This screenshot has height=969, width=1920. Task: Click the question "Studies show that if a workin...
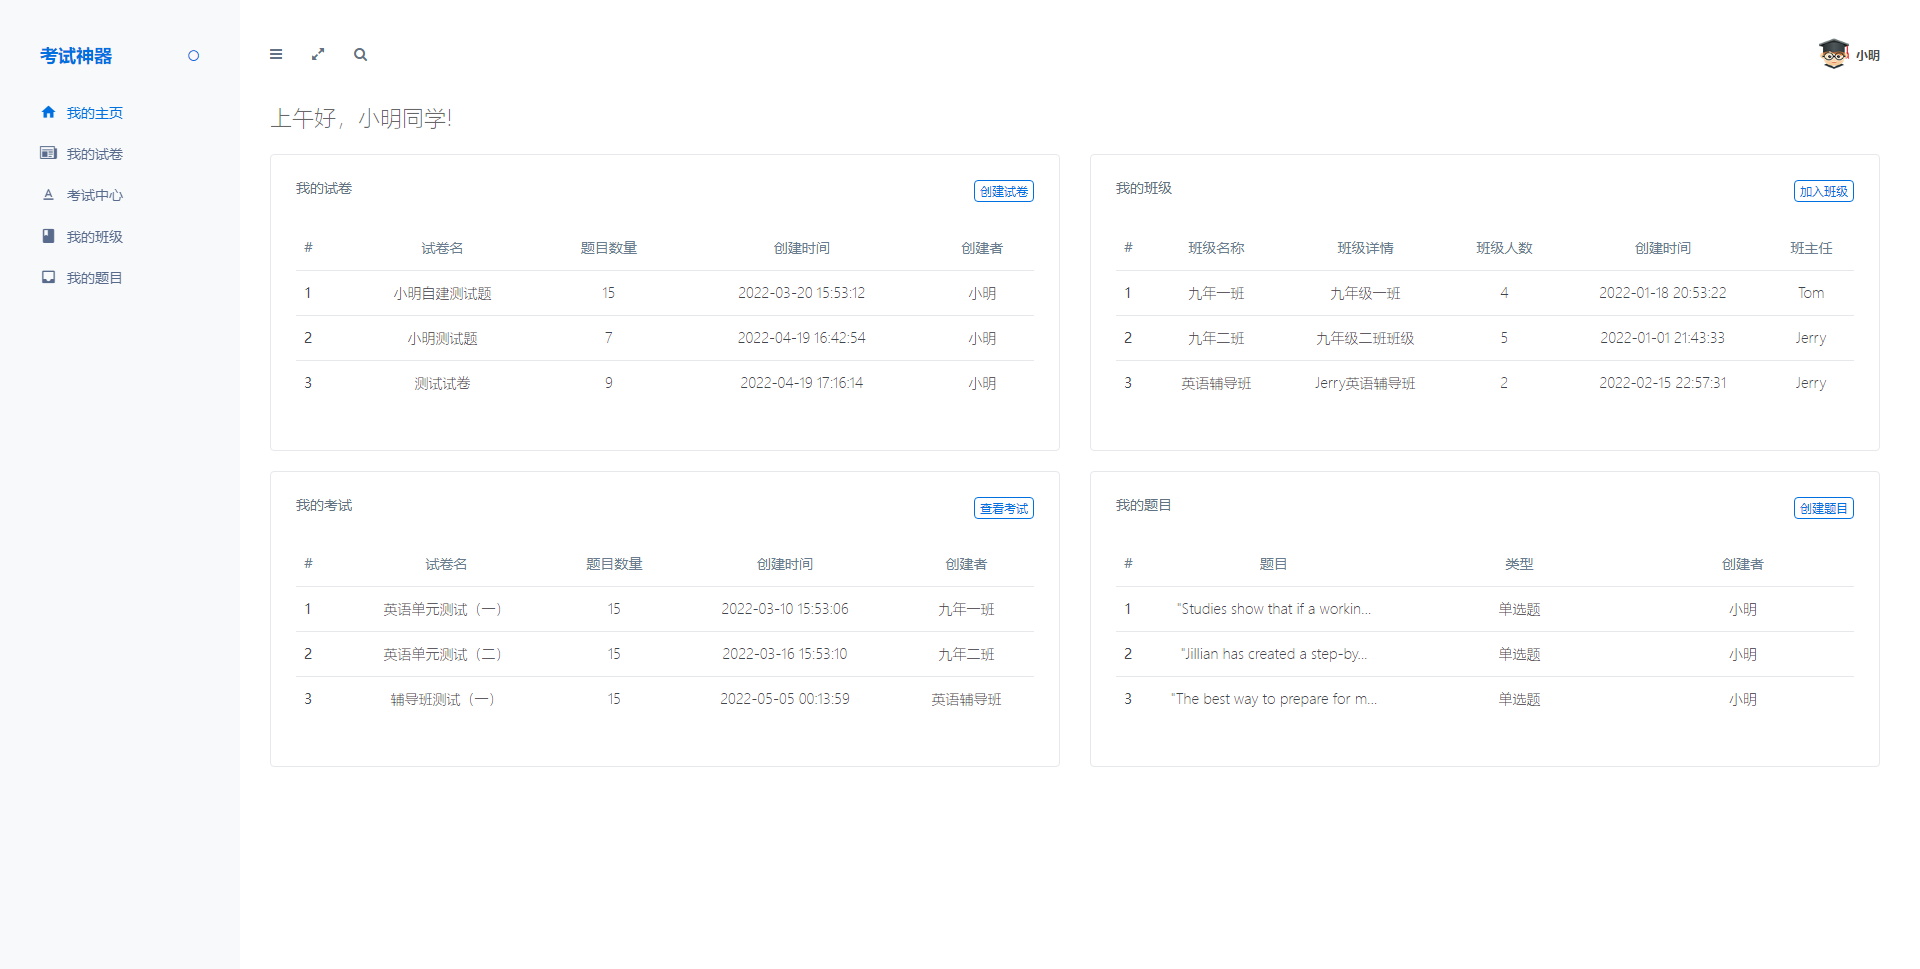click(x=1274, y=609)
